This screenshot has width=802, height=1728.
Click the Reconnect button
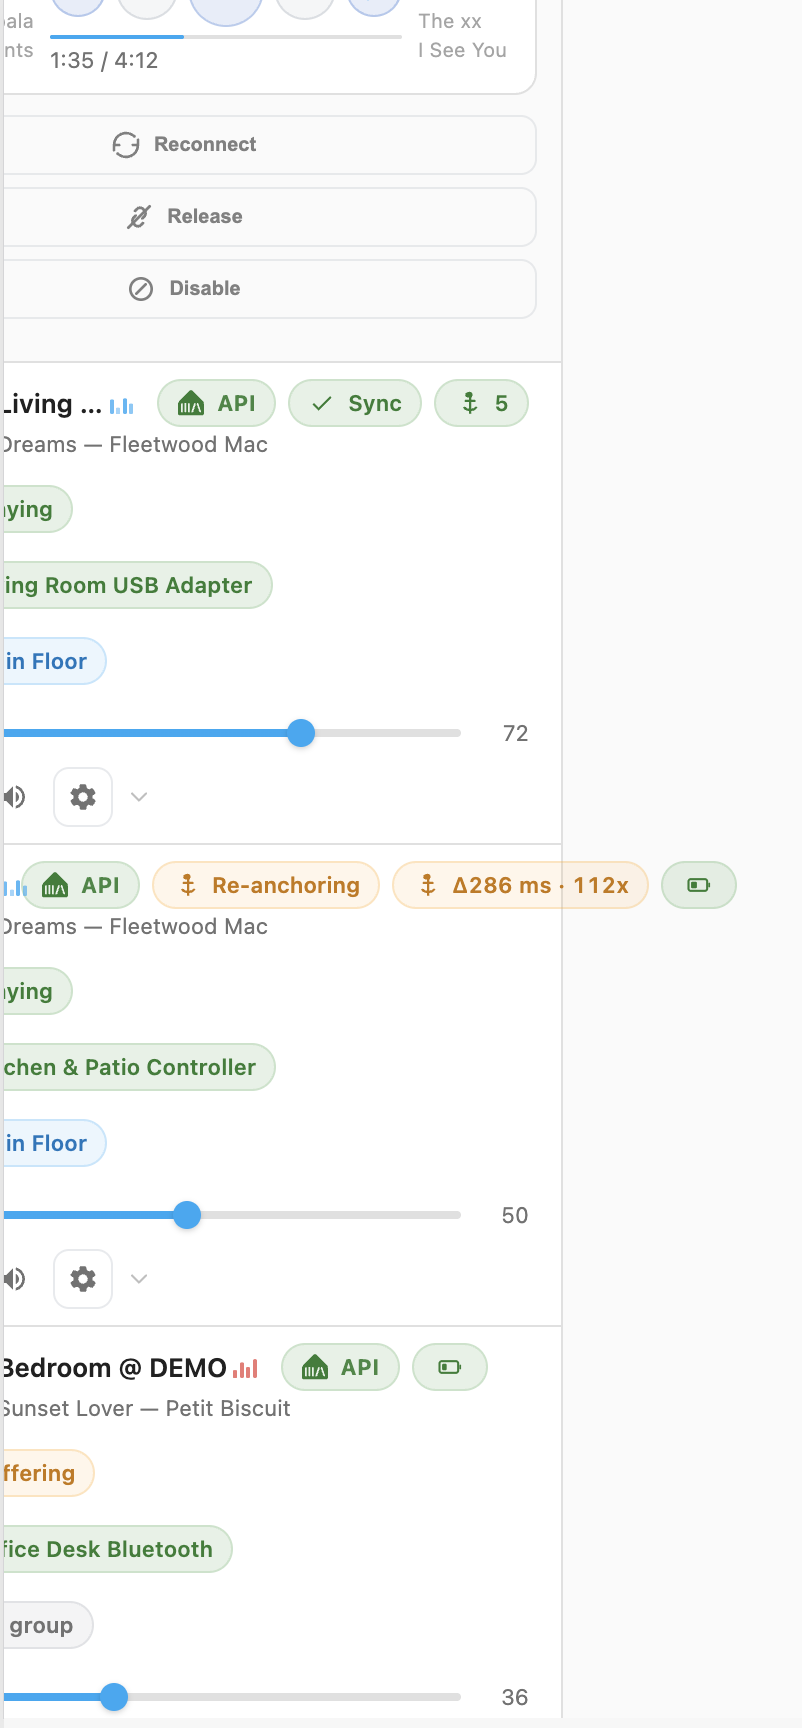[268, 145]
